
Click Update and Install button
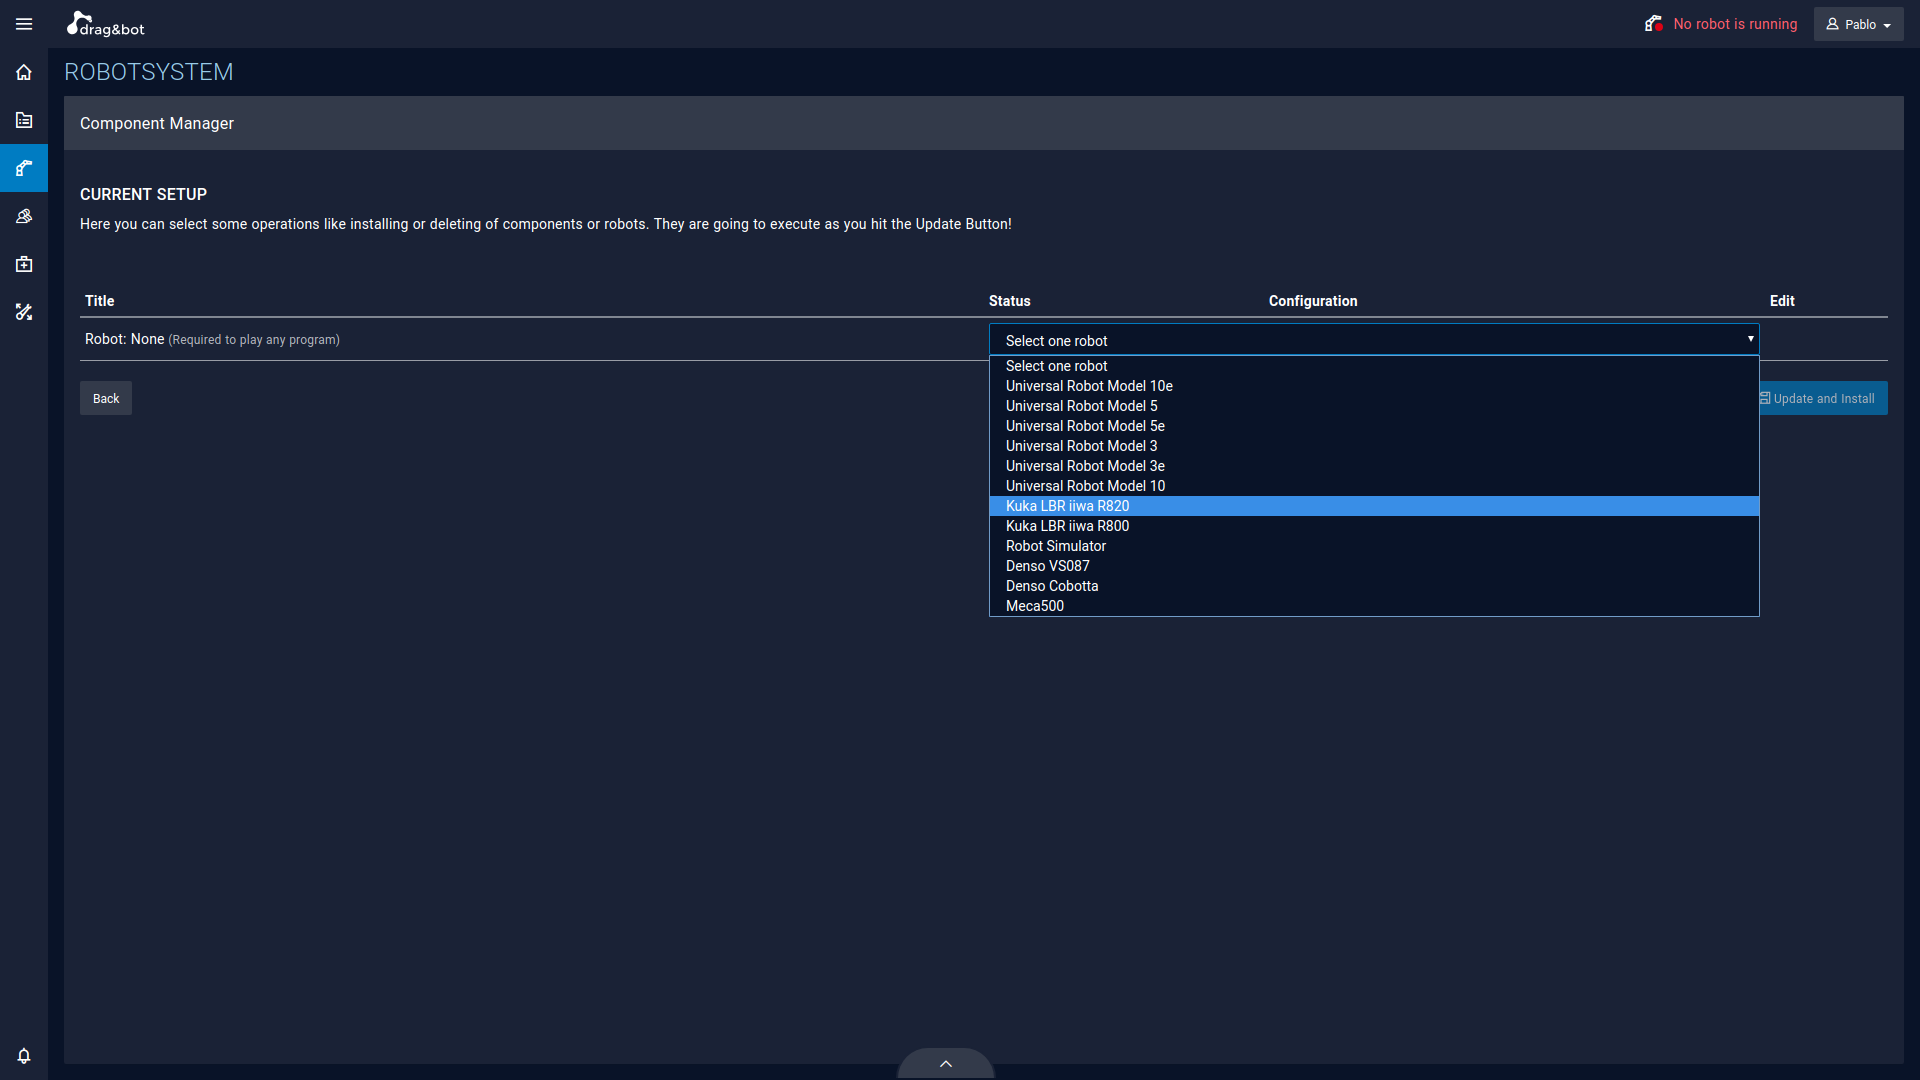(1820, 398)
